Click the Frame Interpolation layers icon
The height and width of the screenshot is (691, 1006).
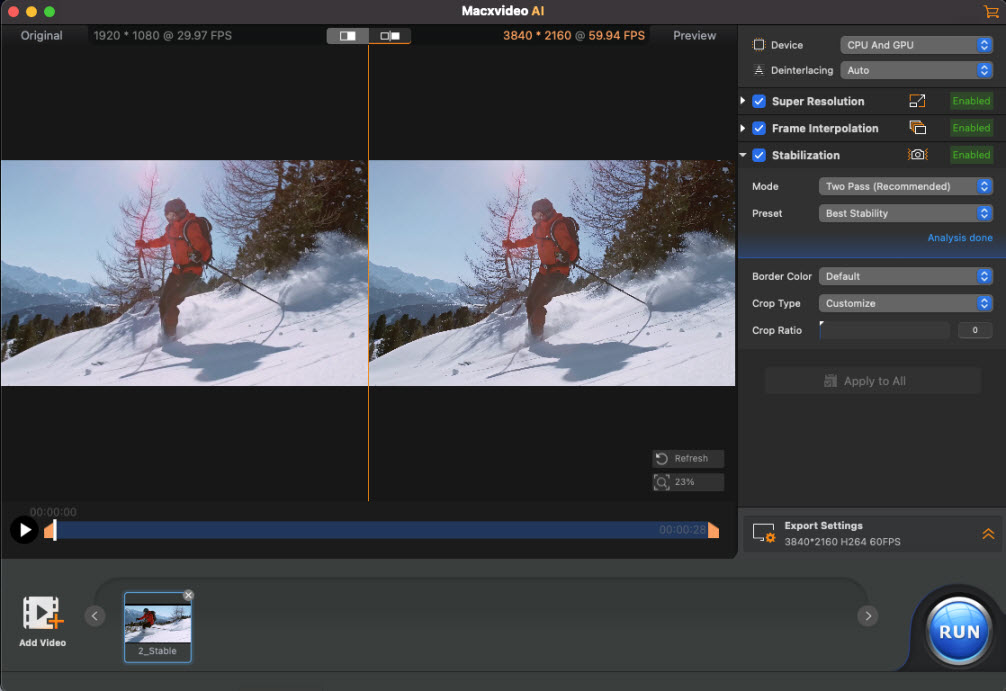point(917,128)
